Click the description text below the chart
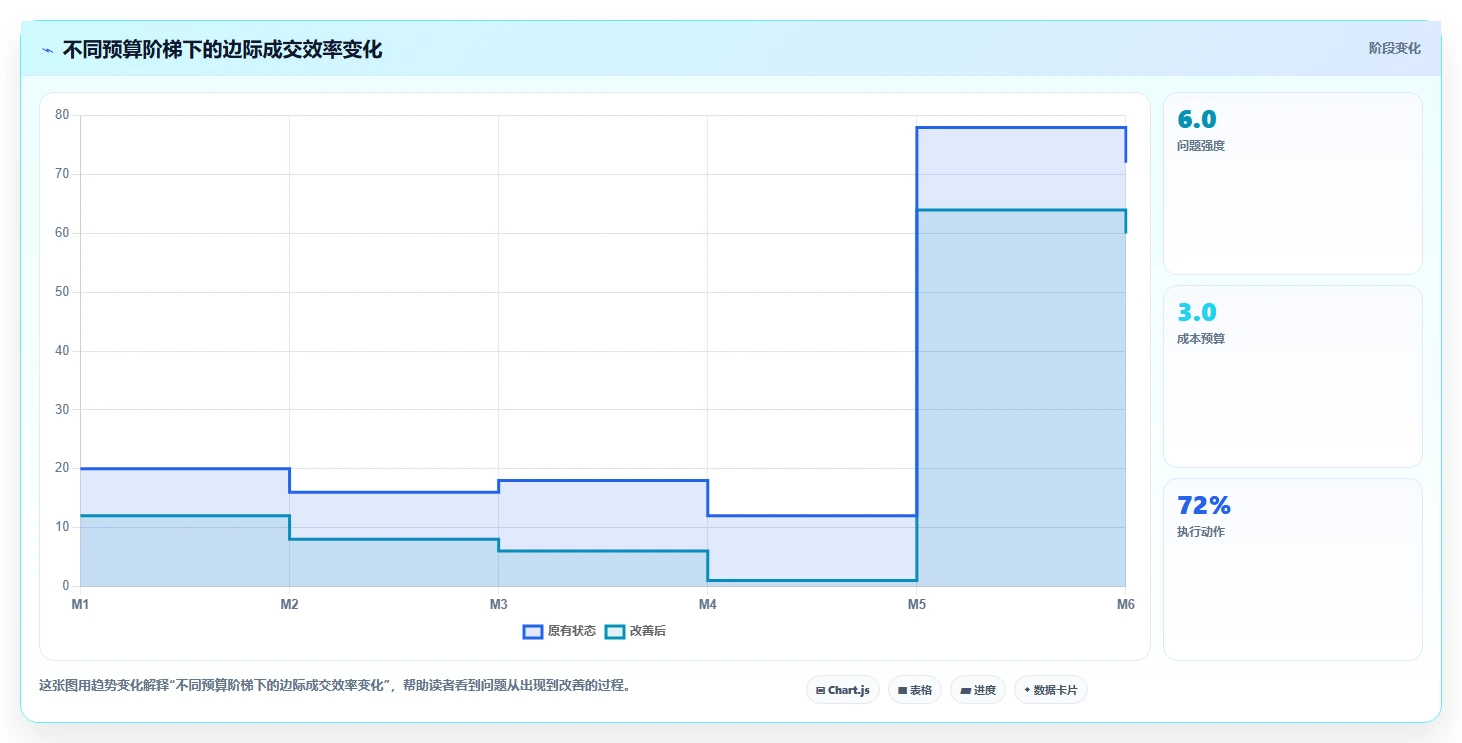This screenshot has height=743, width=1462. (334, 686)
